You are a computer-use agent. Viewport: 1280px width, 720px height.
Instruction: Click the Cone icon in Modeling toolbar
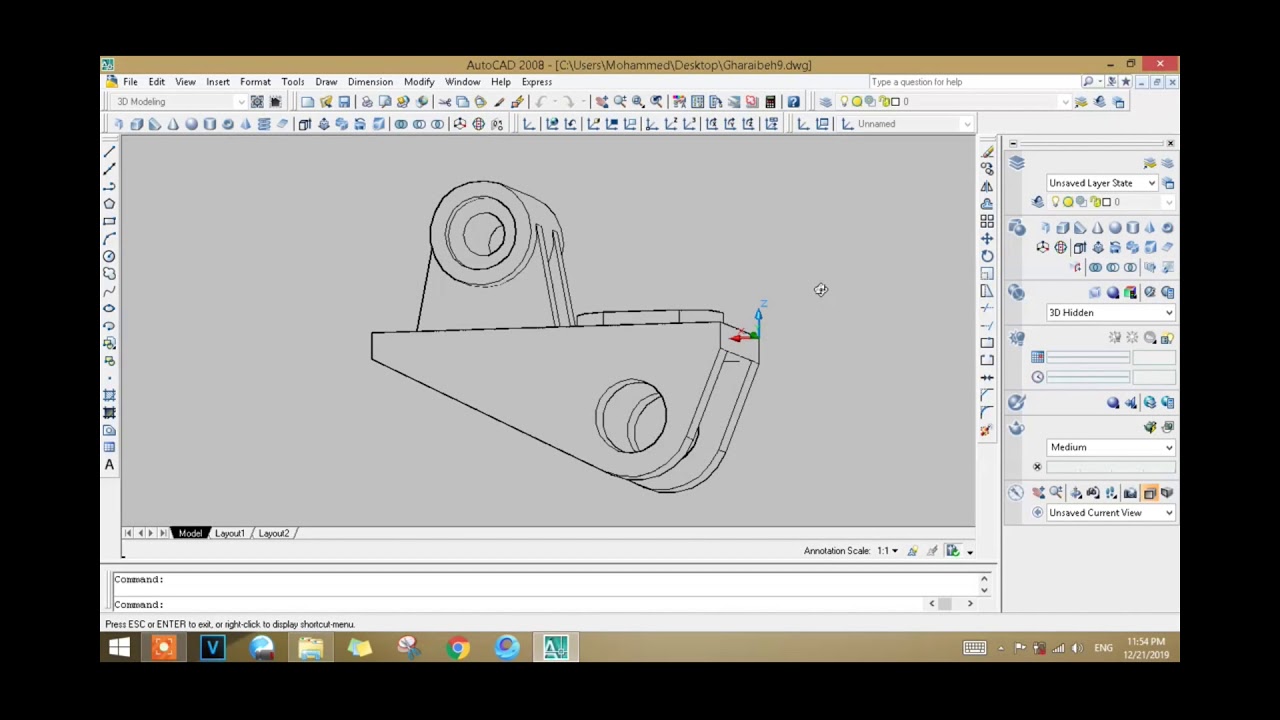tap(173, 124)
